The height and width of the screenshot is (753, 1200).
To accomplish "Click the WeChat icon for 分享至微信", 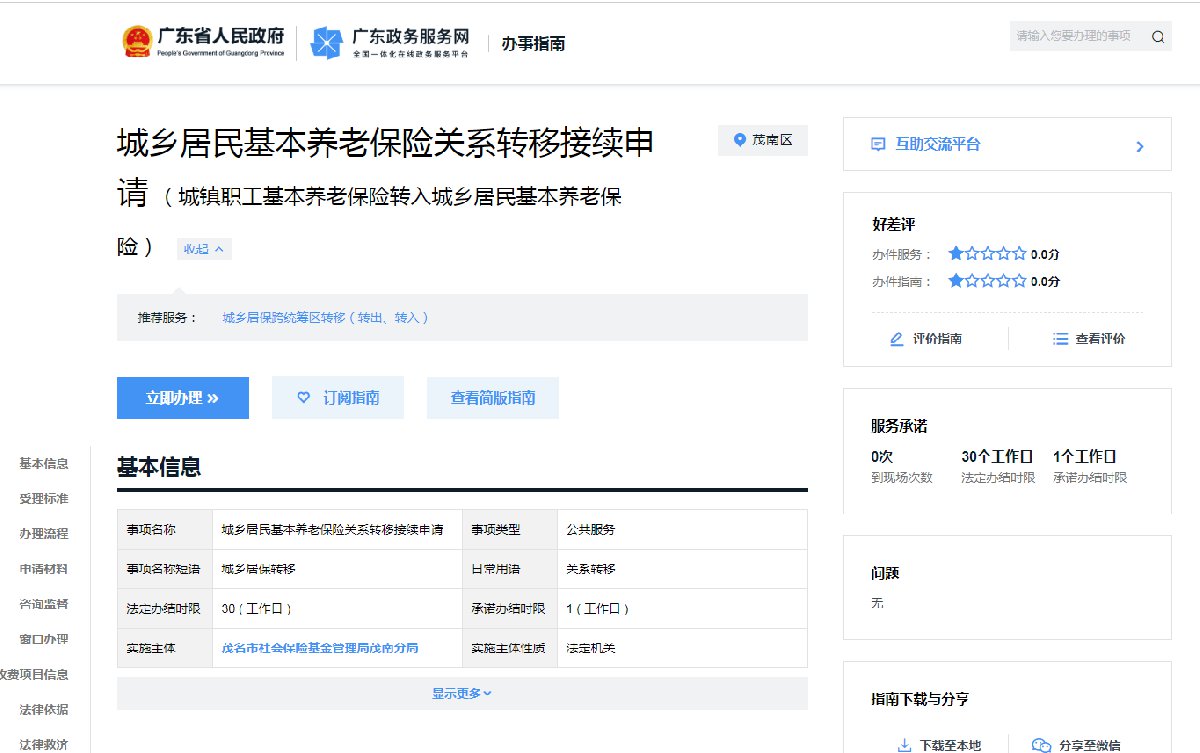I will point(1041,745).
